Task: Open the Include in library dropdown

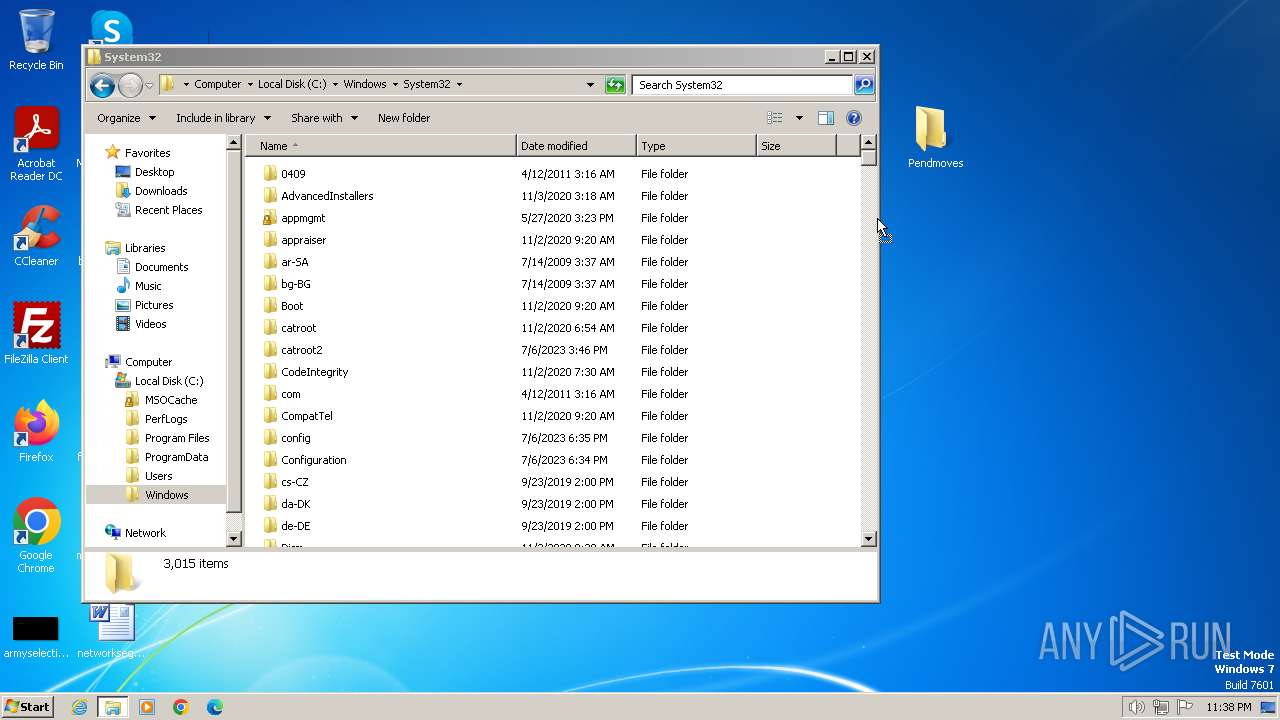Action: (224, 118)
